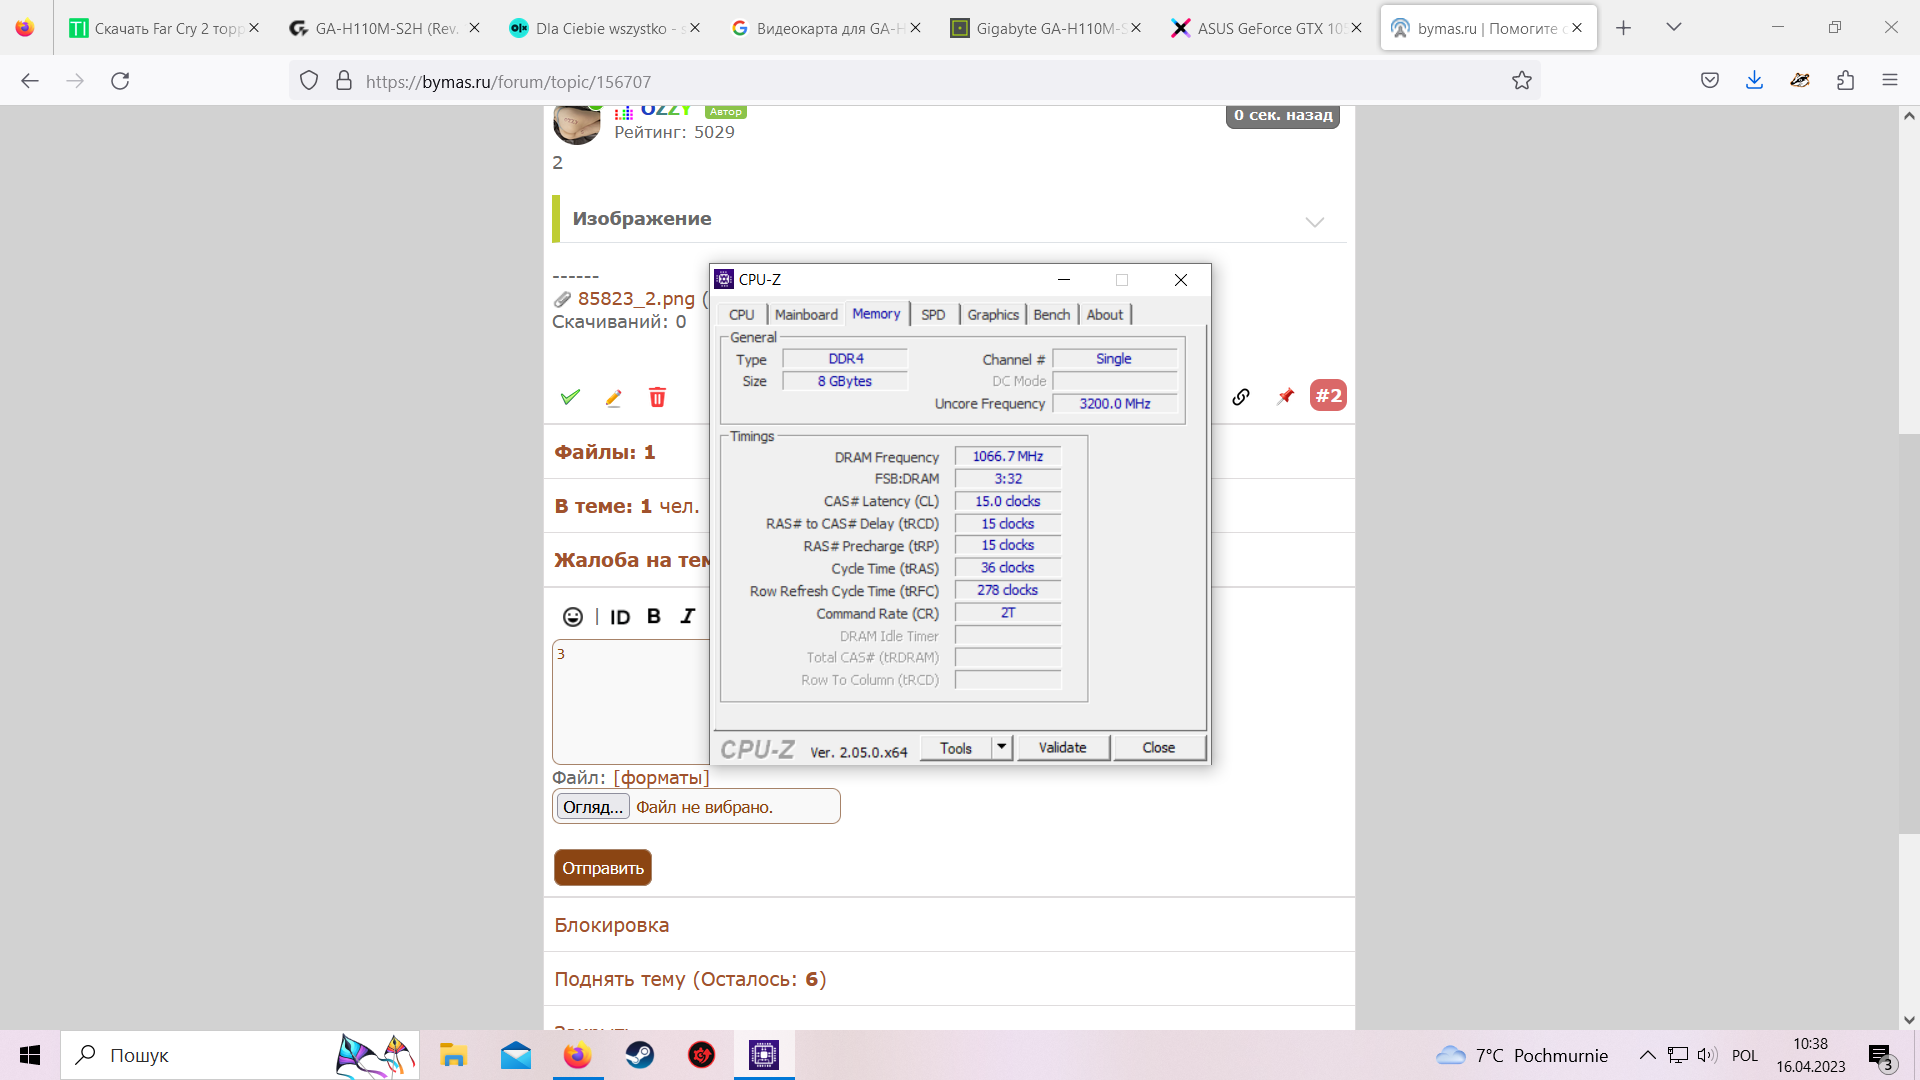Click the red trash delete icon
Image resolution: width=1920 pixels, height=1080 pixels.
[x=657, y=398]
